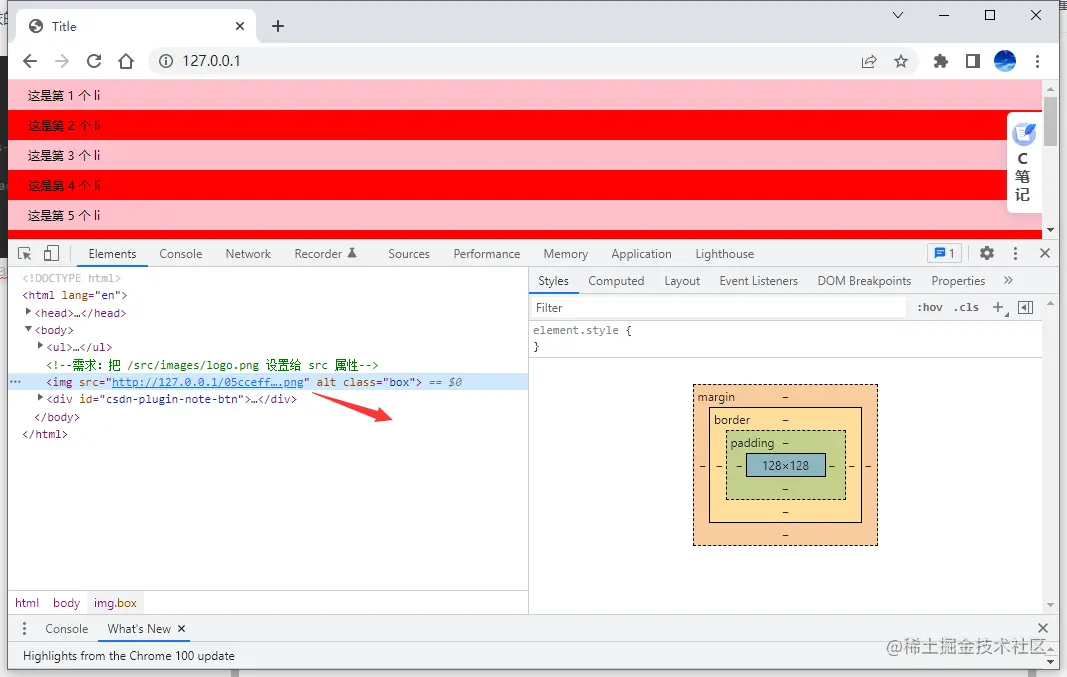Select the Event Listeners sidebar tab
Image resolution: width=1067 pixels, height=677 pixels.
[x=759, y=281]
